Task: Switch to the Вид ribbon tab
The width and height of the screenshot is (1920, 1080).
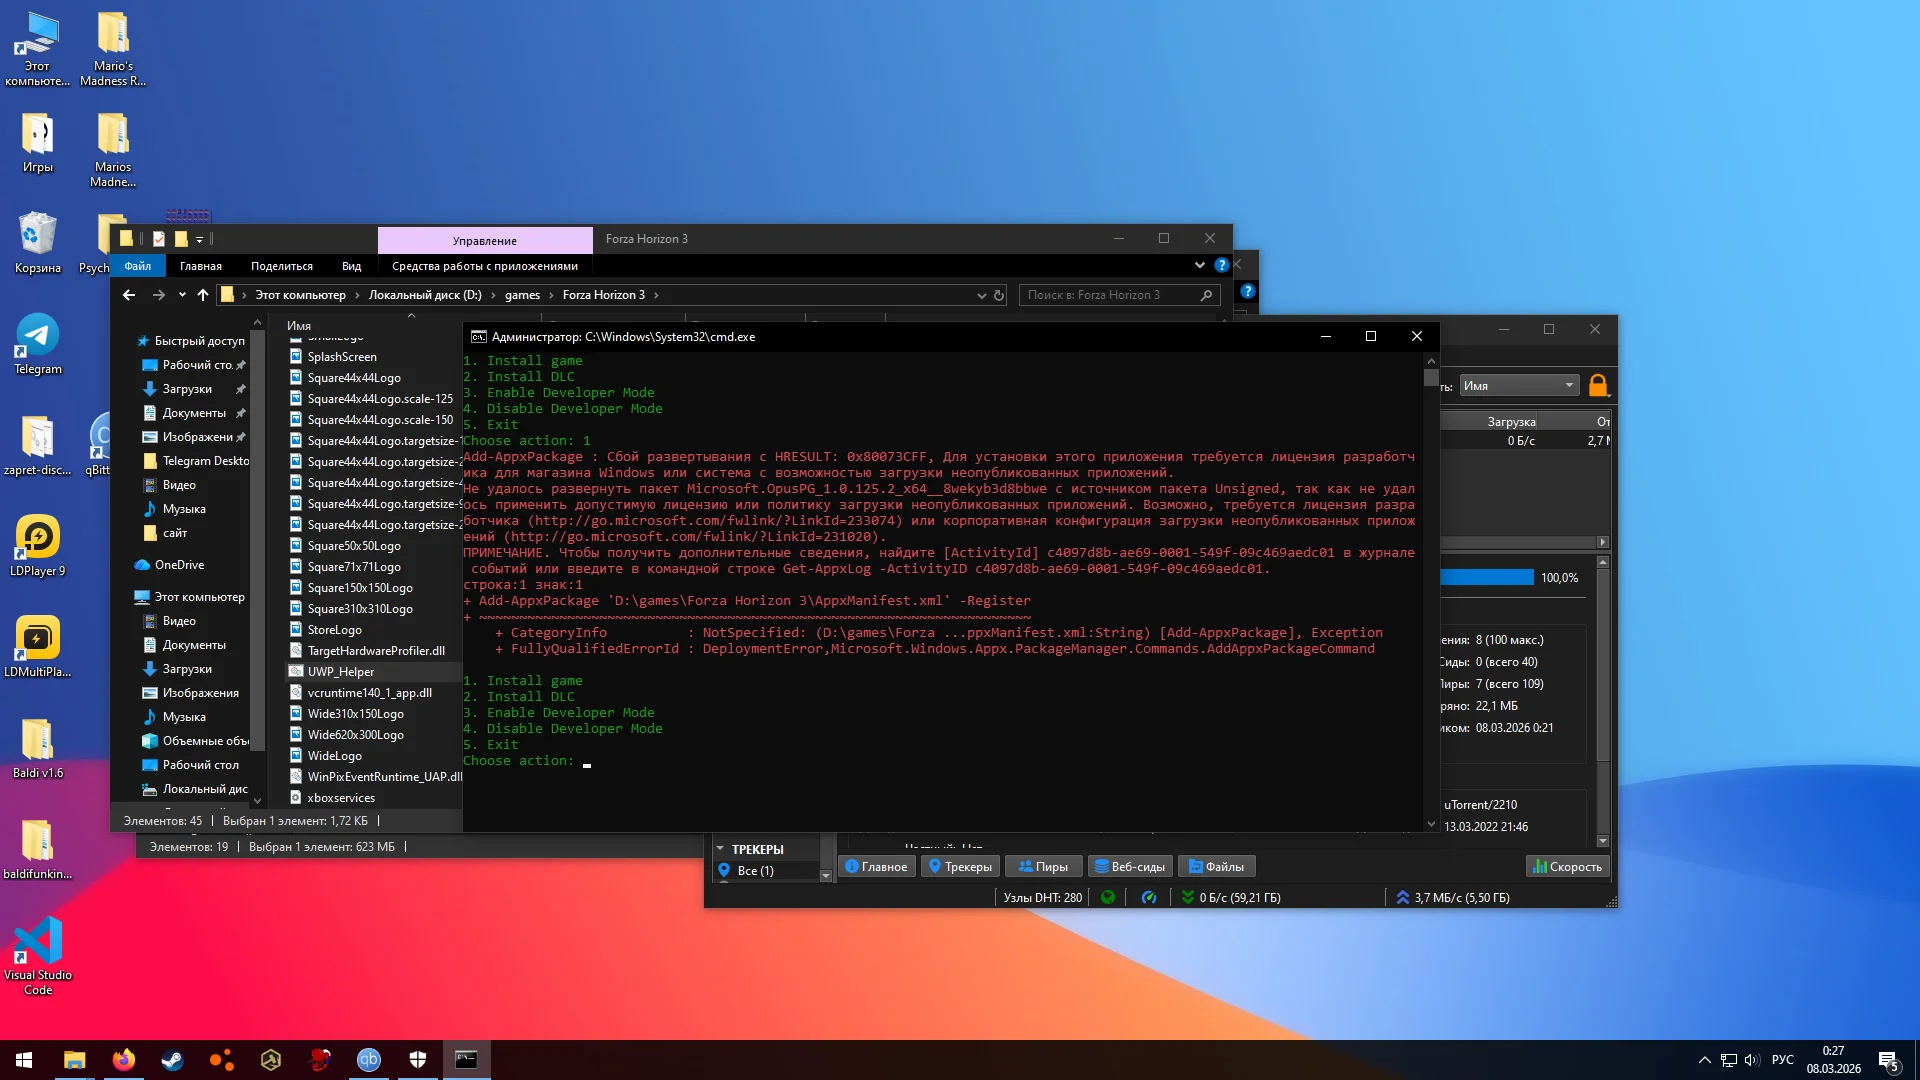Action: coord(351,266)
